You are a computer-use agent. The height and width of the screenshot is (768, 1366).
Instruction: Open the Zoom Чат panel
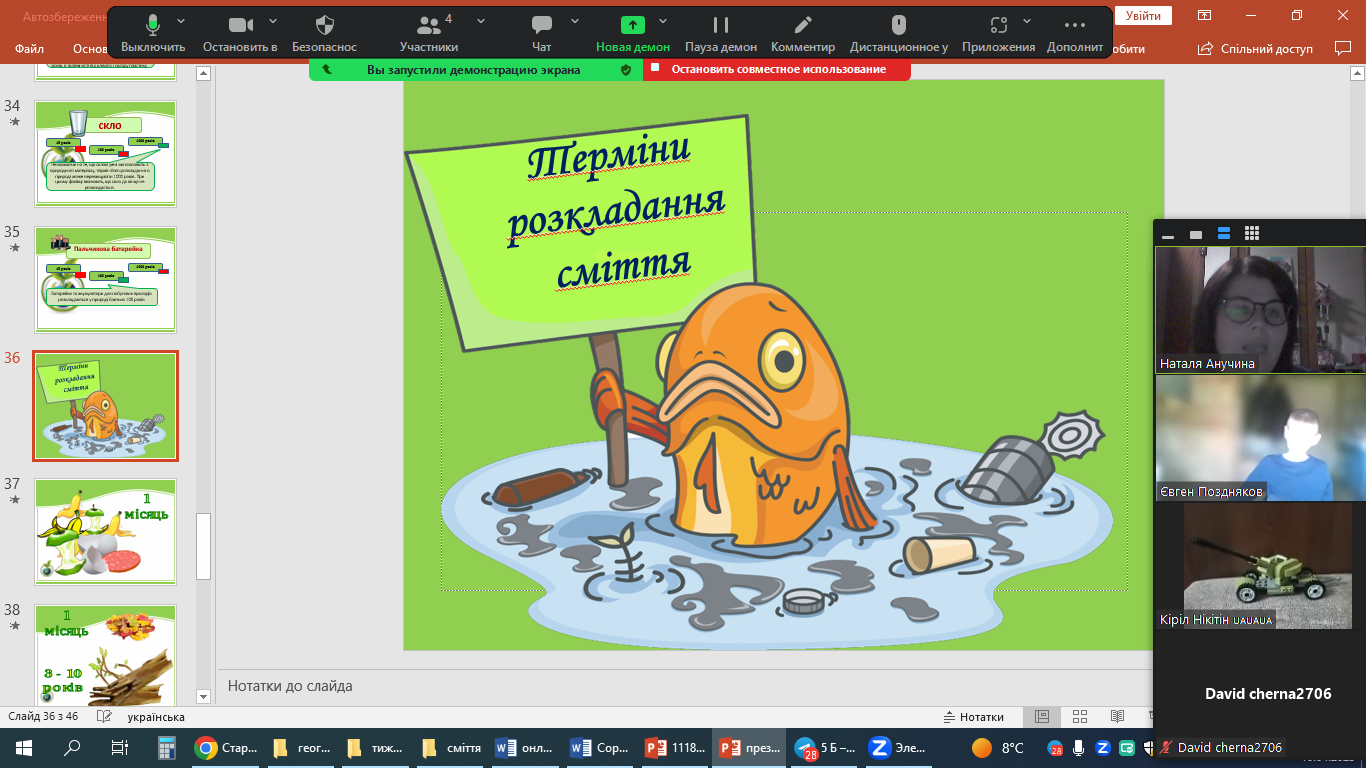[x=542, y=33]
